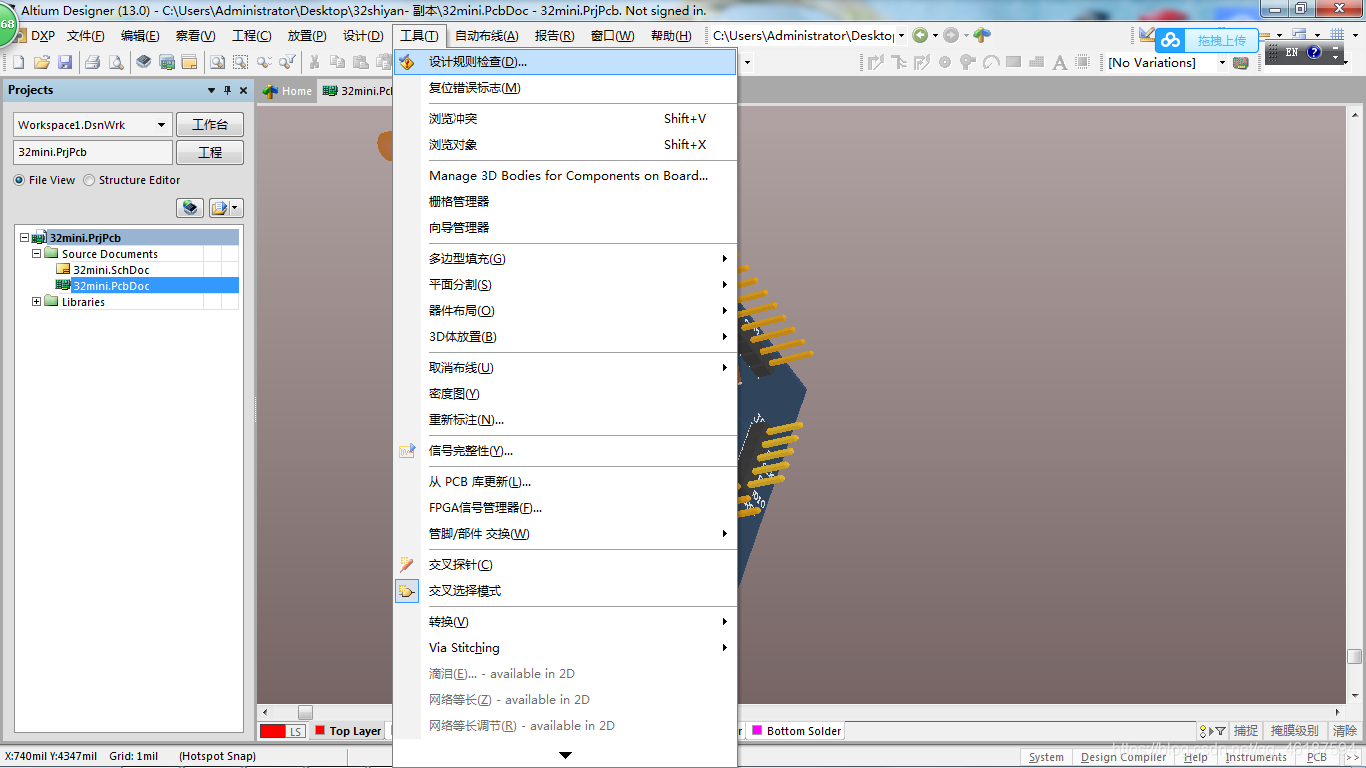The image size is (1366, 768).
Task: Select 重新标注(N)... menu item
Action: 565,420
